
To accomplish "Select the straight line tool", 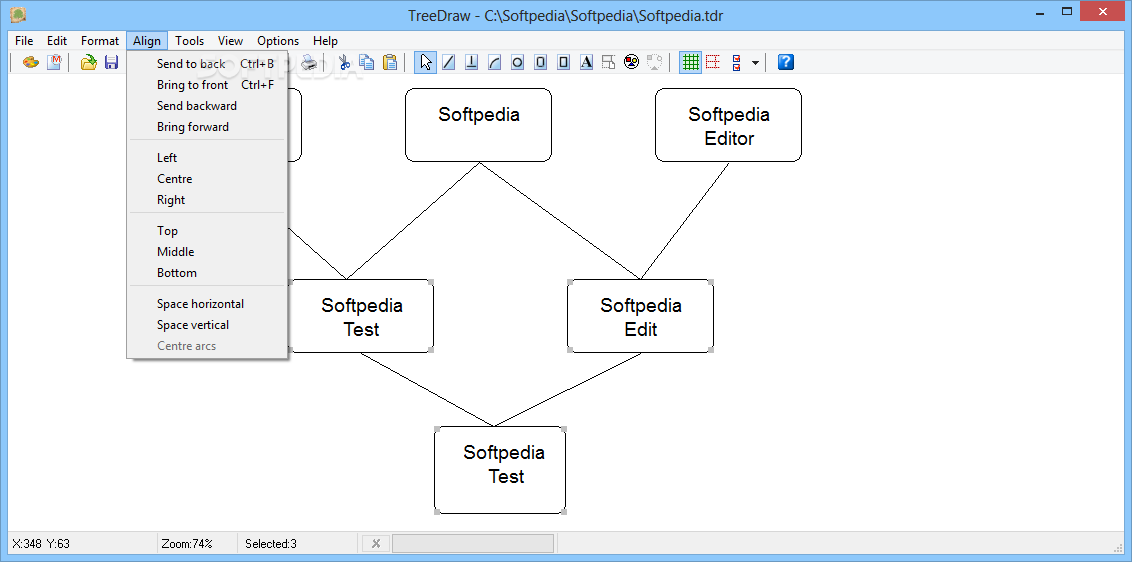I will point(448,62).
